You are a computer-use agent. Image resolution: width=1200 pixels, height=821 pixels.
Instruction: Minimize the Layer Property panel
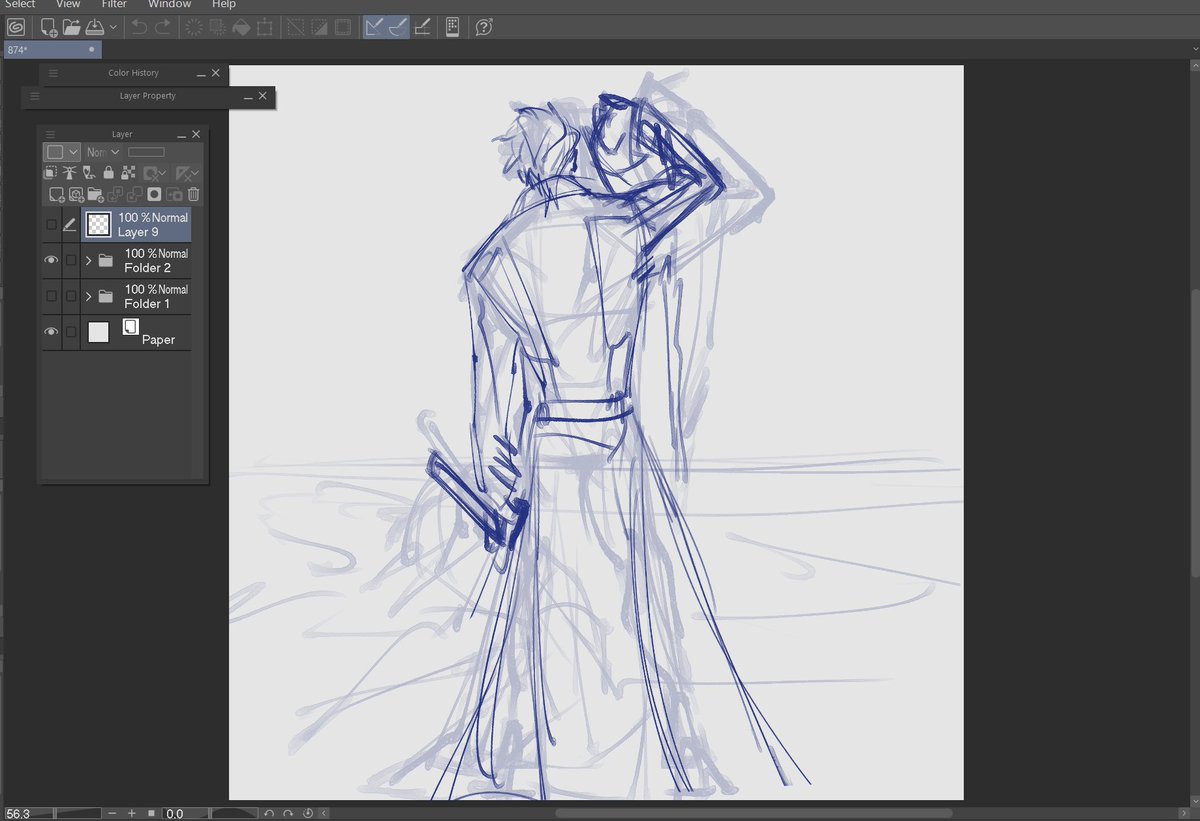pyautogui.click(x=248, y=97)
